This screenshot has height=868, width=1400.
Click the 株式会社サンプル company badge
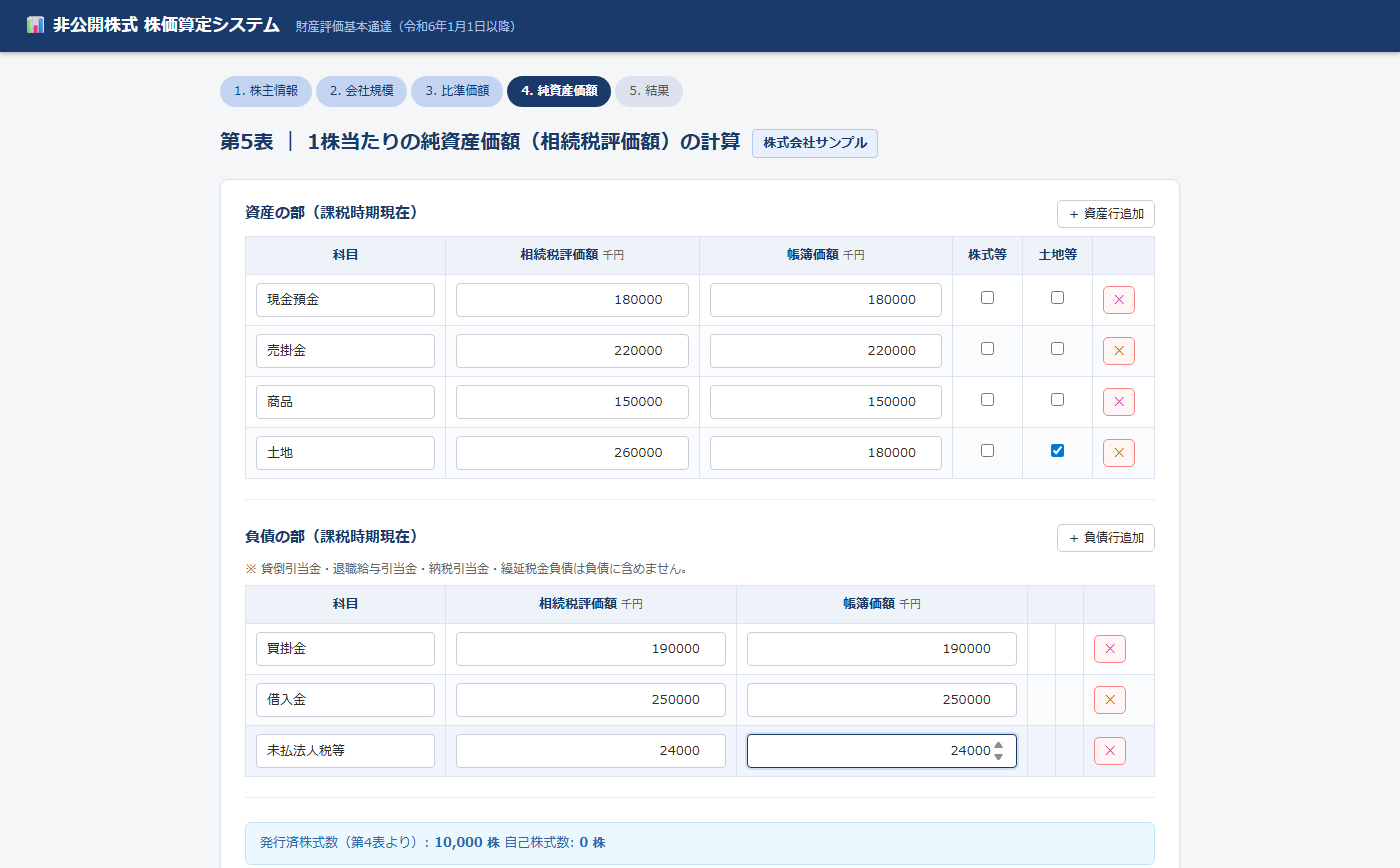[x=815, y=143]
